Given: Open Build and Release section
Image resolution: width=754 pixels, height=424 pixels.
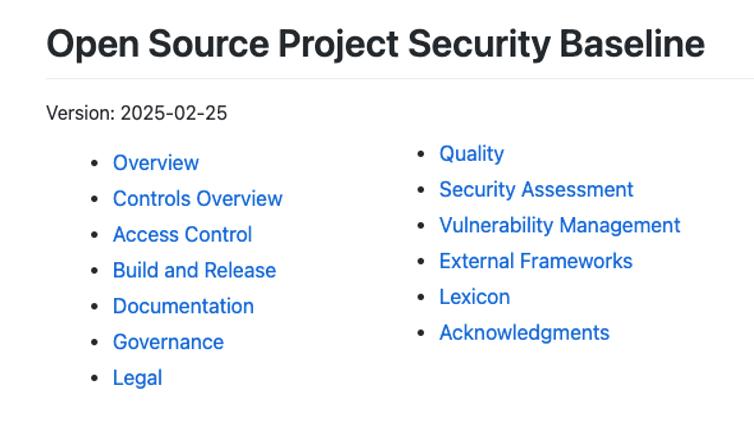Looking at the screenshot, I should point(194,271).
